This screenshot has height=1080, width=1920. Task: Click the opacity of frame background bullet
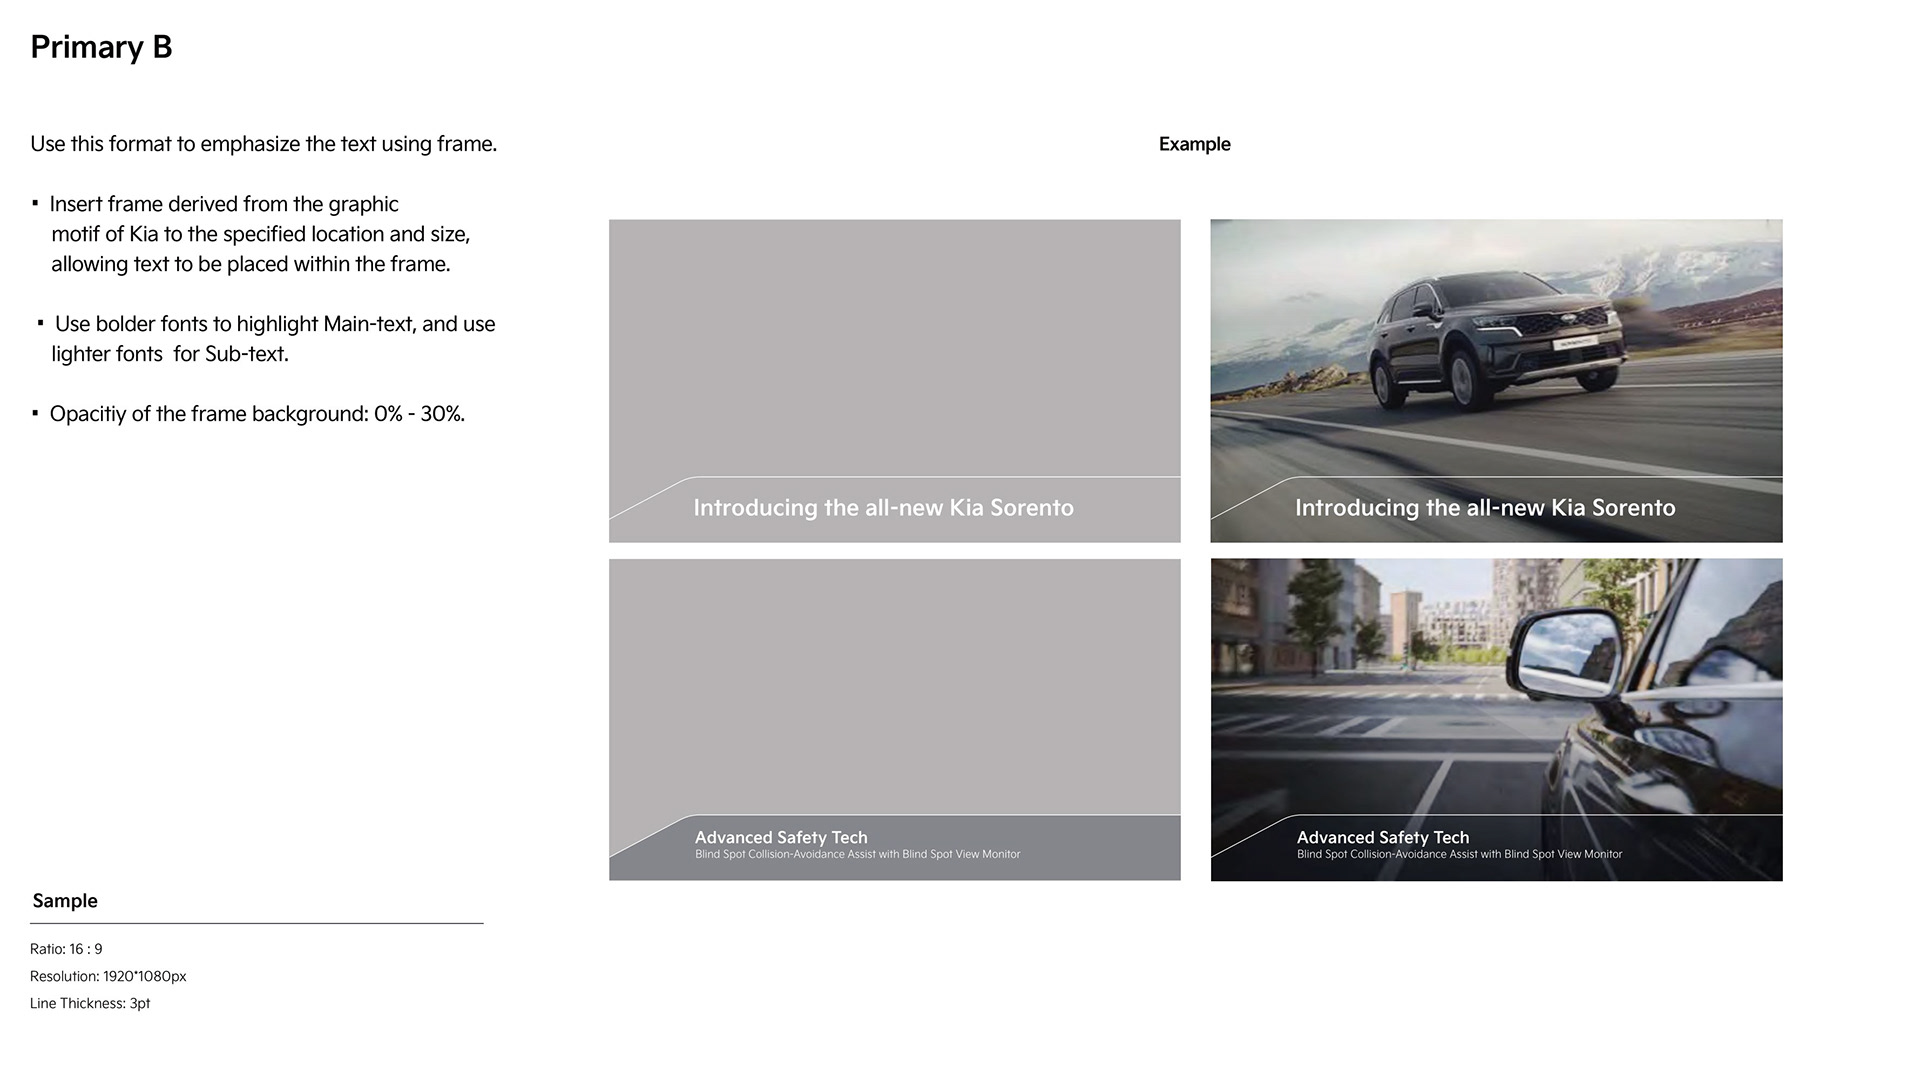(x=257, y=414)
